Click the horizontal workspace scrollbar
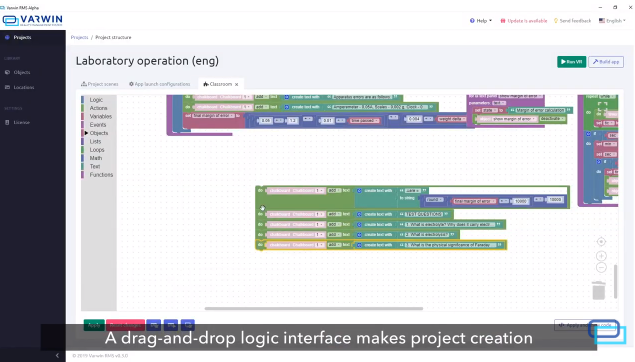The image size is (635, 362). pyautogui.click(x=314, y=309)
